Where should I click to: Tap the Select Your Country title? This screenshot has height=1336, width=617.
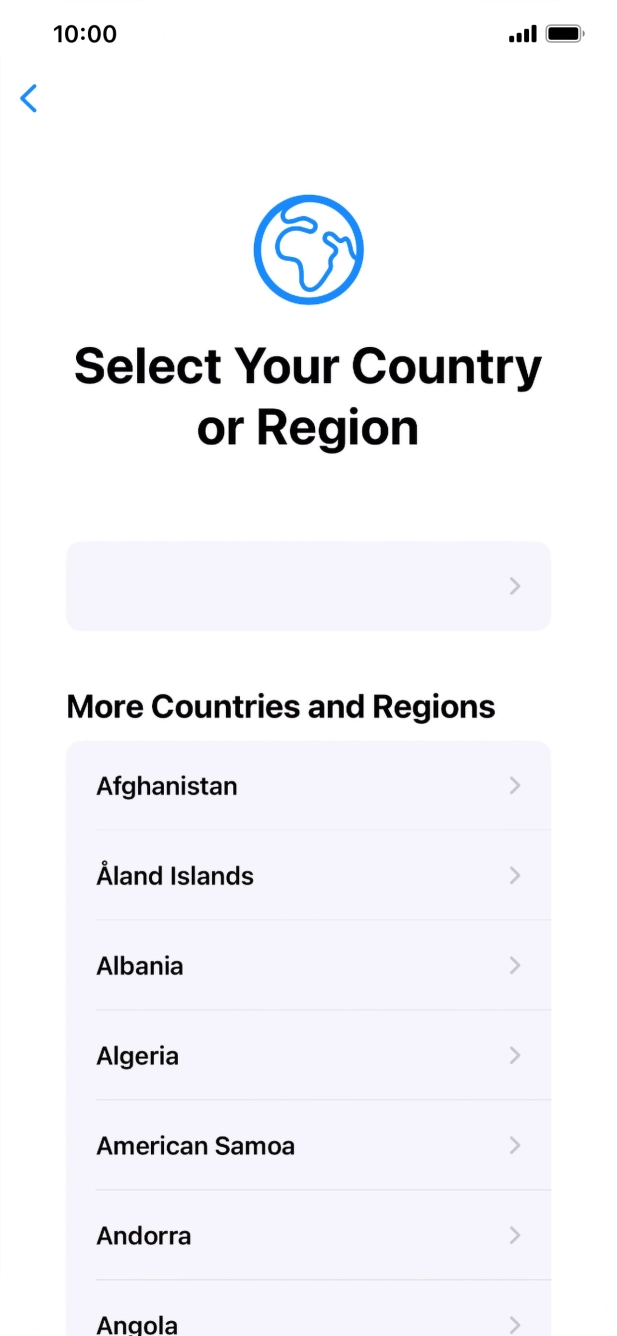pyautogui.click(x=308, y=395)
